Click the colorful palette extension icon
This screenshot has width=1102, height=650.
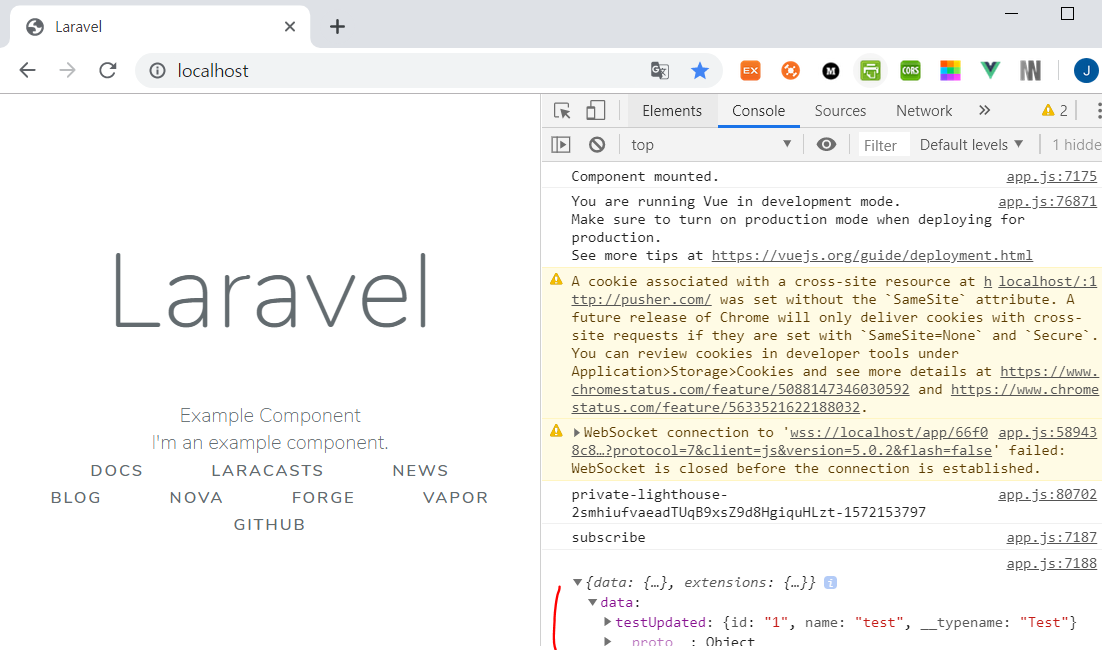(x=950, y=70)
